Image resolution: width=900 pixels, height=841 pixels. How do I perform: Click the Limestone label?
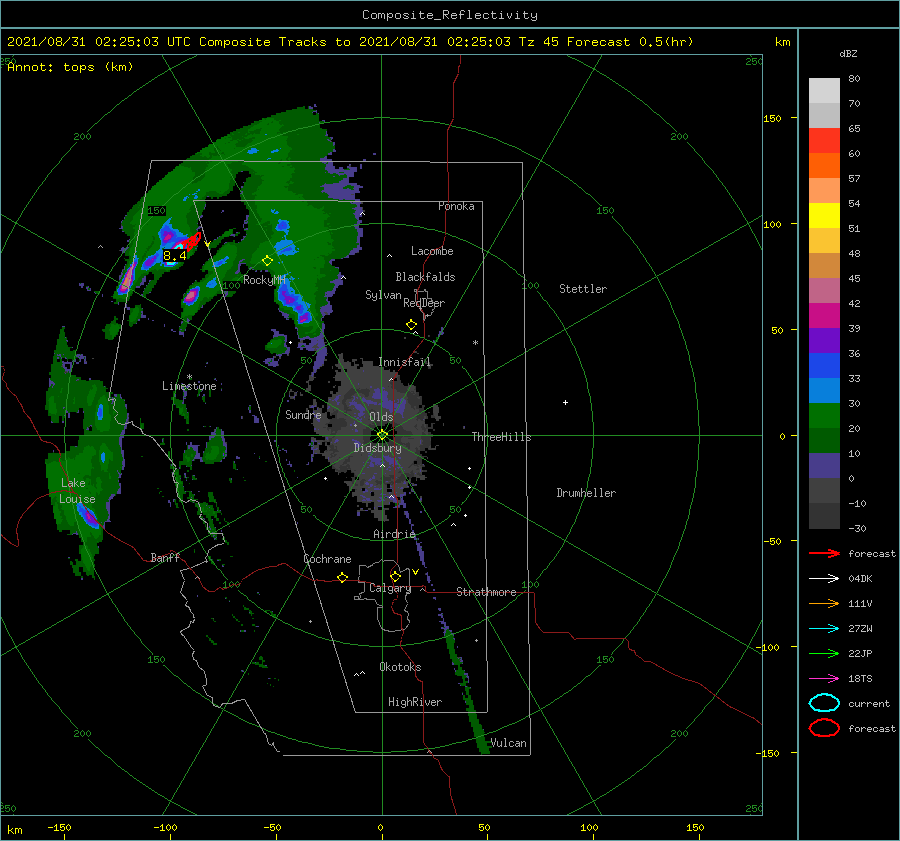click(189, 386)
